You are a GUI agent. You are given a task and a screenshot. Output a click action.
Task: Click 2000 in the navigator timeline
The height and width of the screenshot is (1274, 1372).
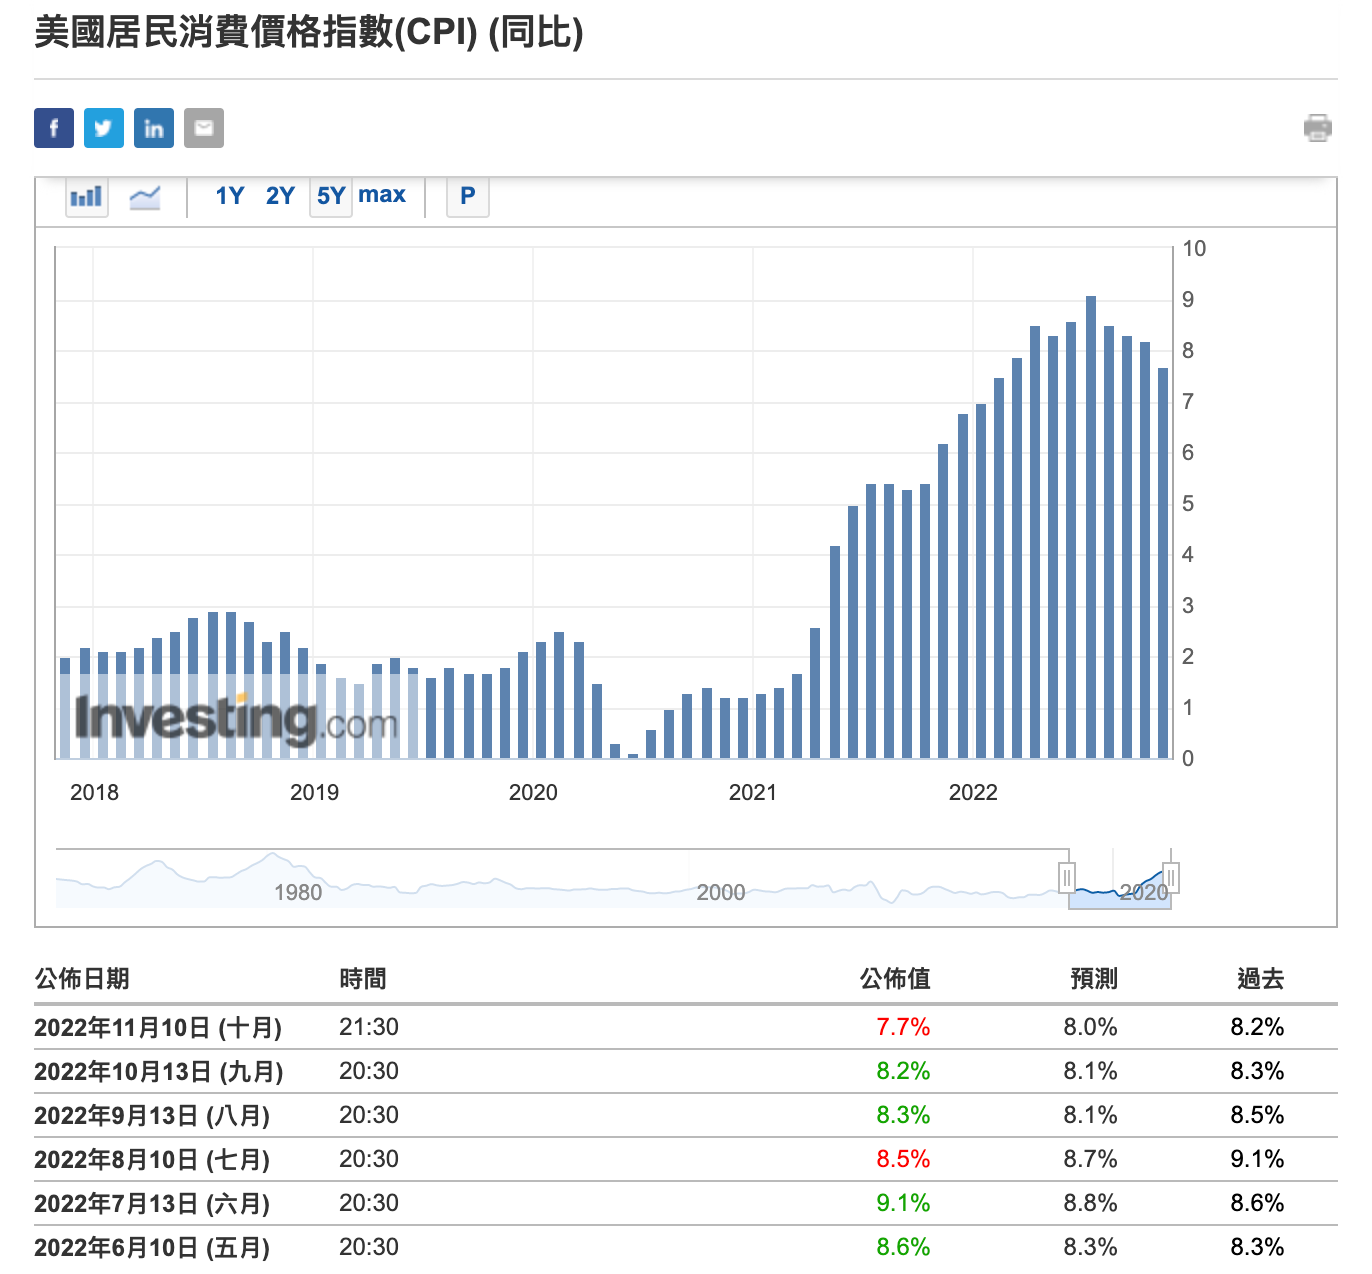point(721,892)
